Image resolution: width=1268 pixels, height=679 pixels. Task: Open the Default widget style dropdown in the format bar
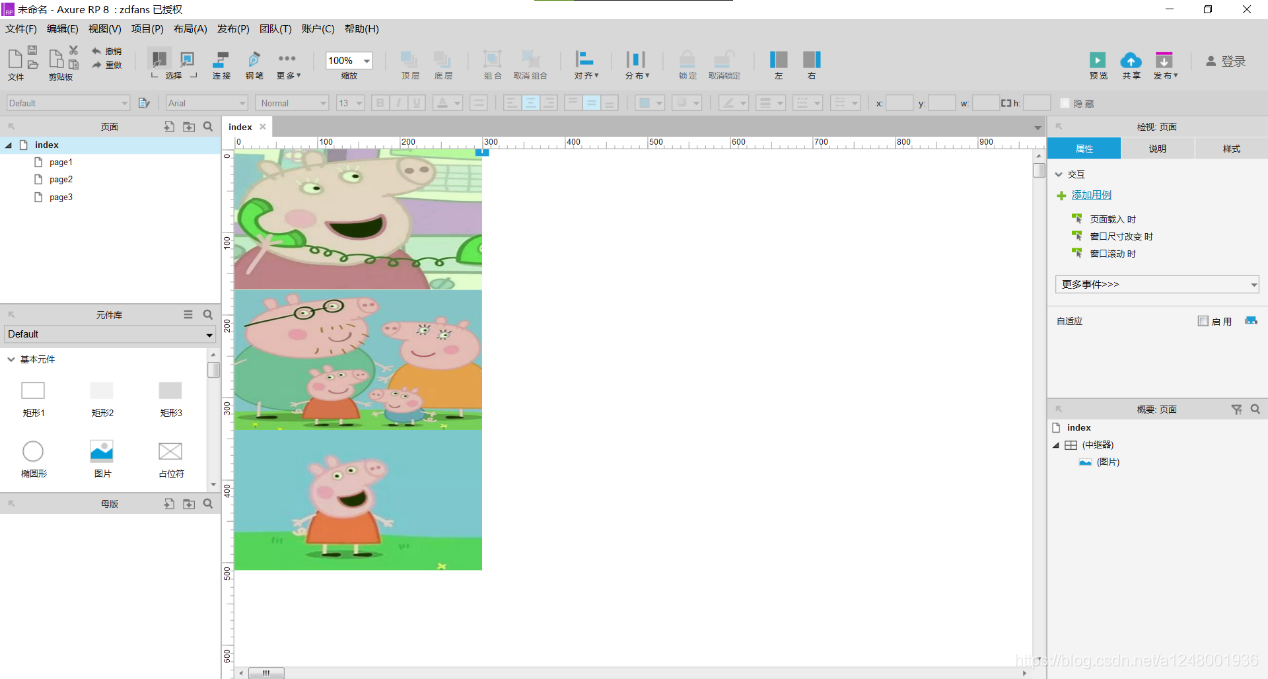point(68,103)
